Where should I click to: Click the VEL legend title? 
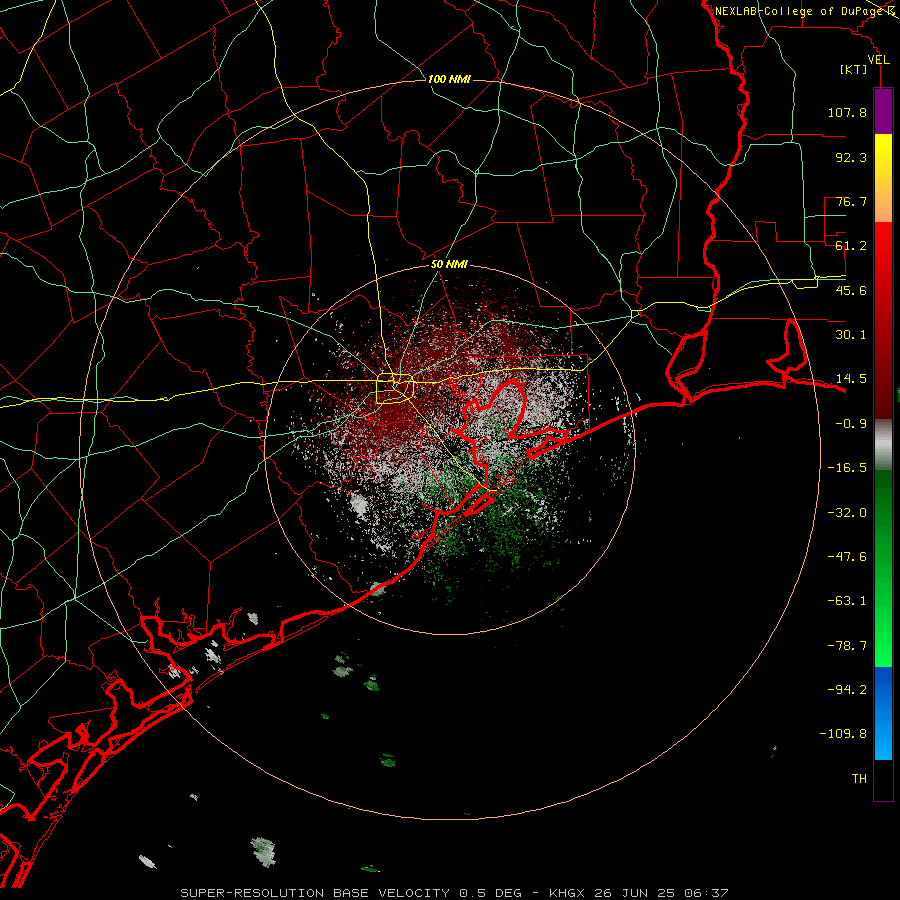(x=879, y=60)
